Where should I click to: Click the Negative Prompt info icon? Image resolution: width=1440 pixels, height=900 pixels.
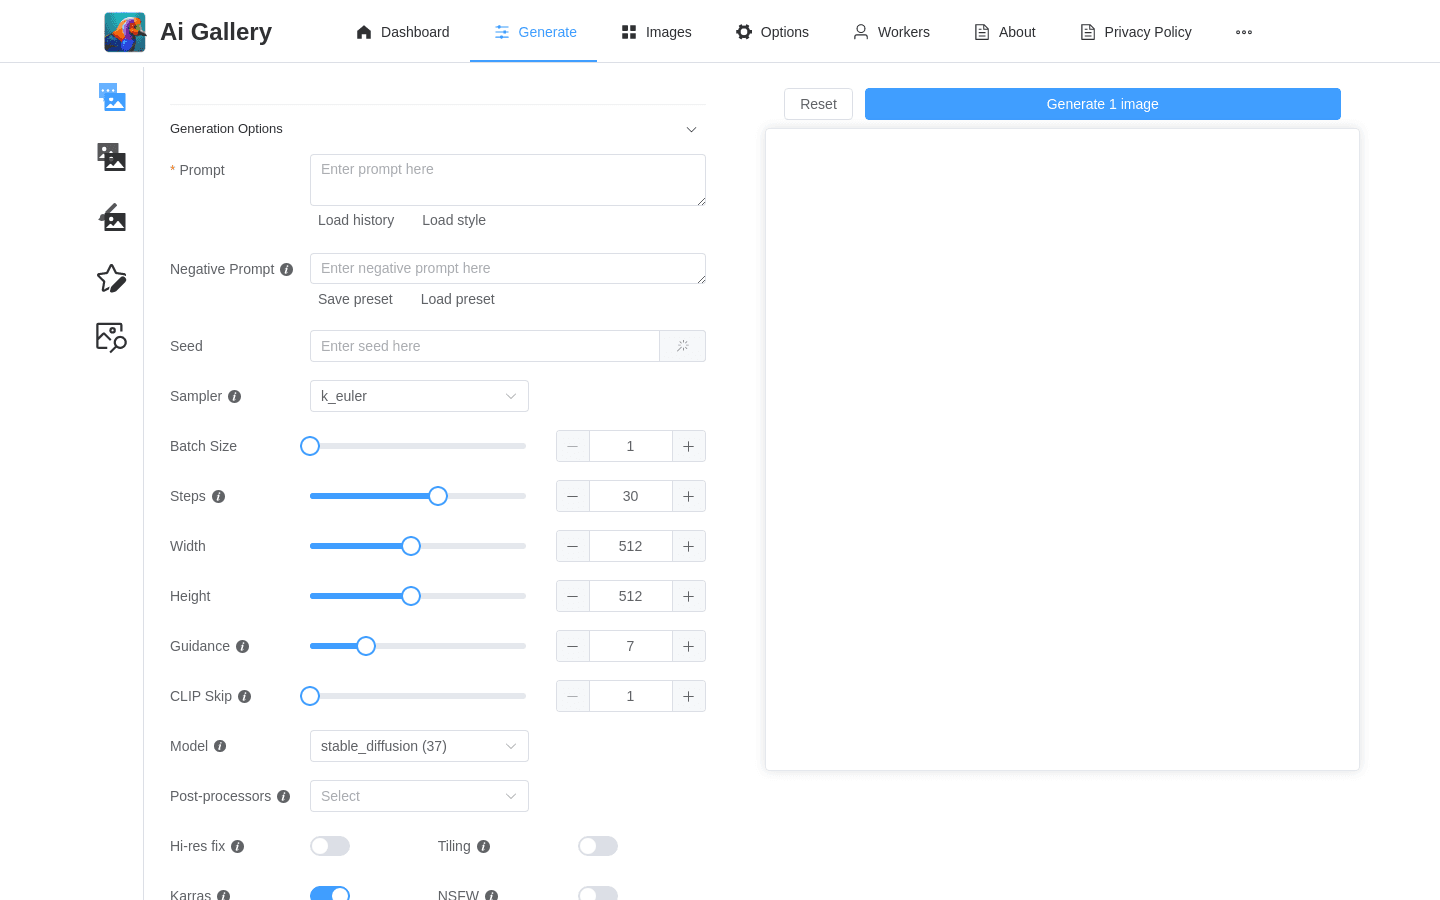tap(287, 269)
